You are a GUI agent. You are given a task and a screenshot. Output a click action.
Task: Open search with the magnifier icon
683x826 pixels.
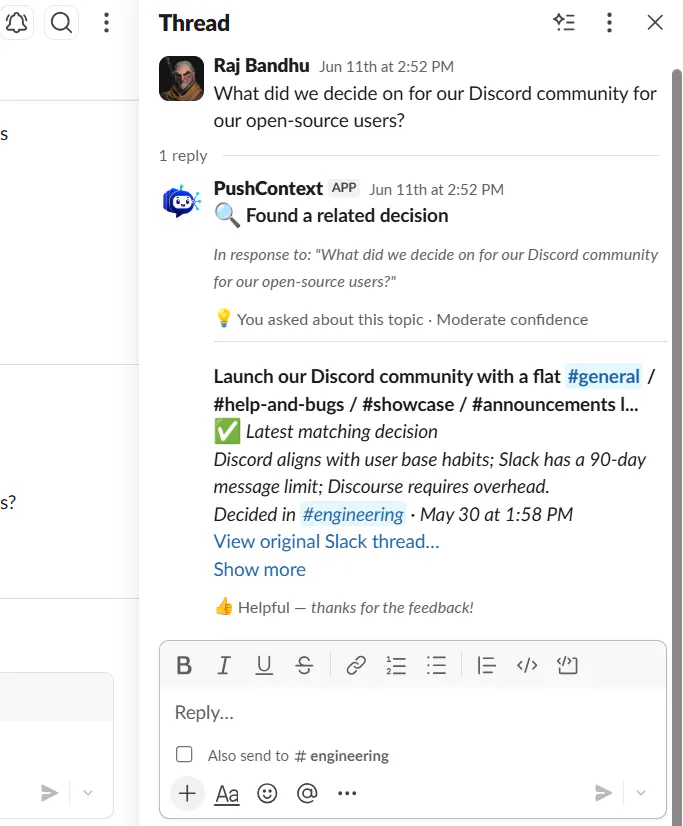(62, 23)
